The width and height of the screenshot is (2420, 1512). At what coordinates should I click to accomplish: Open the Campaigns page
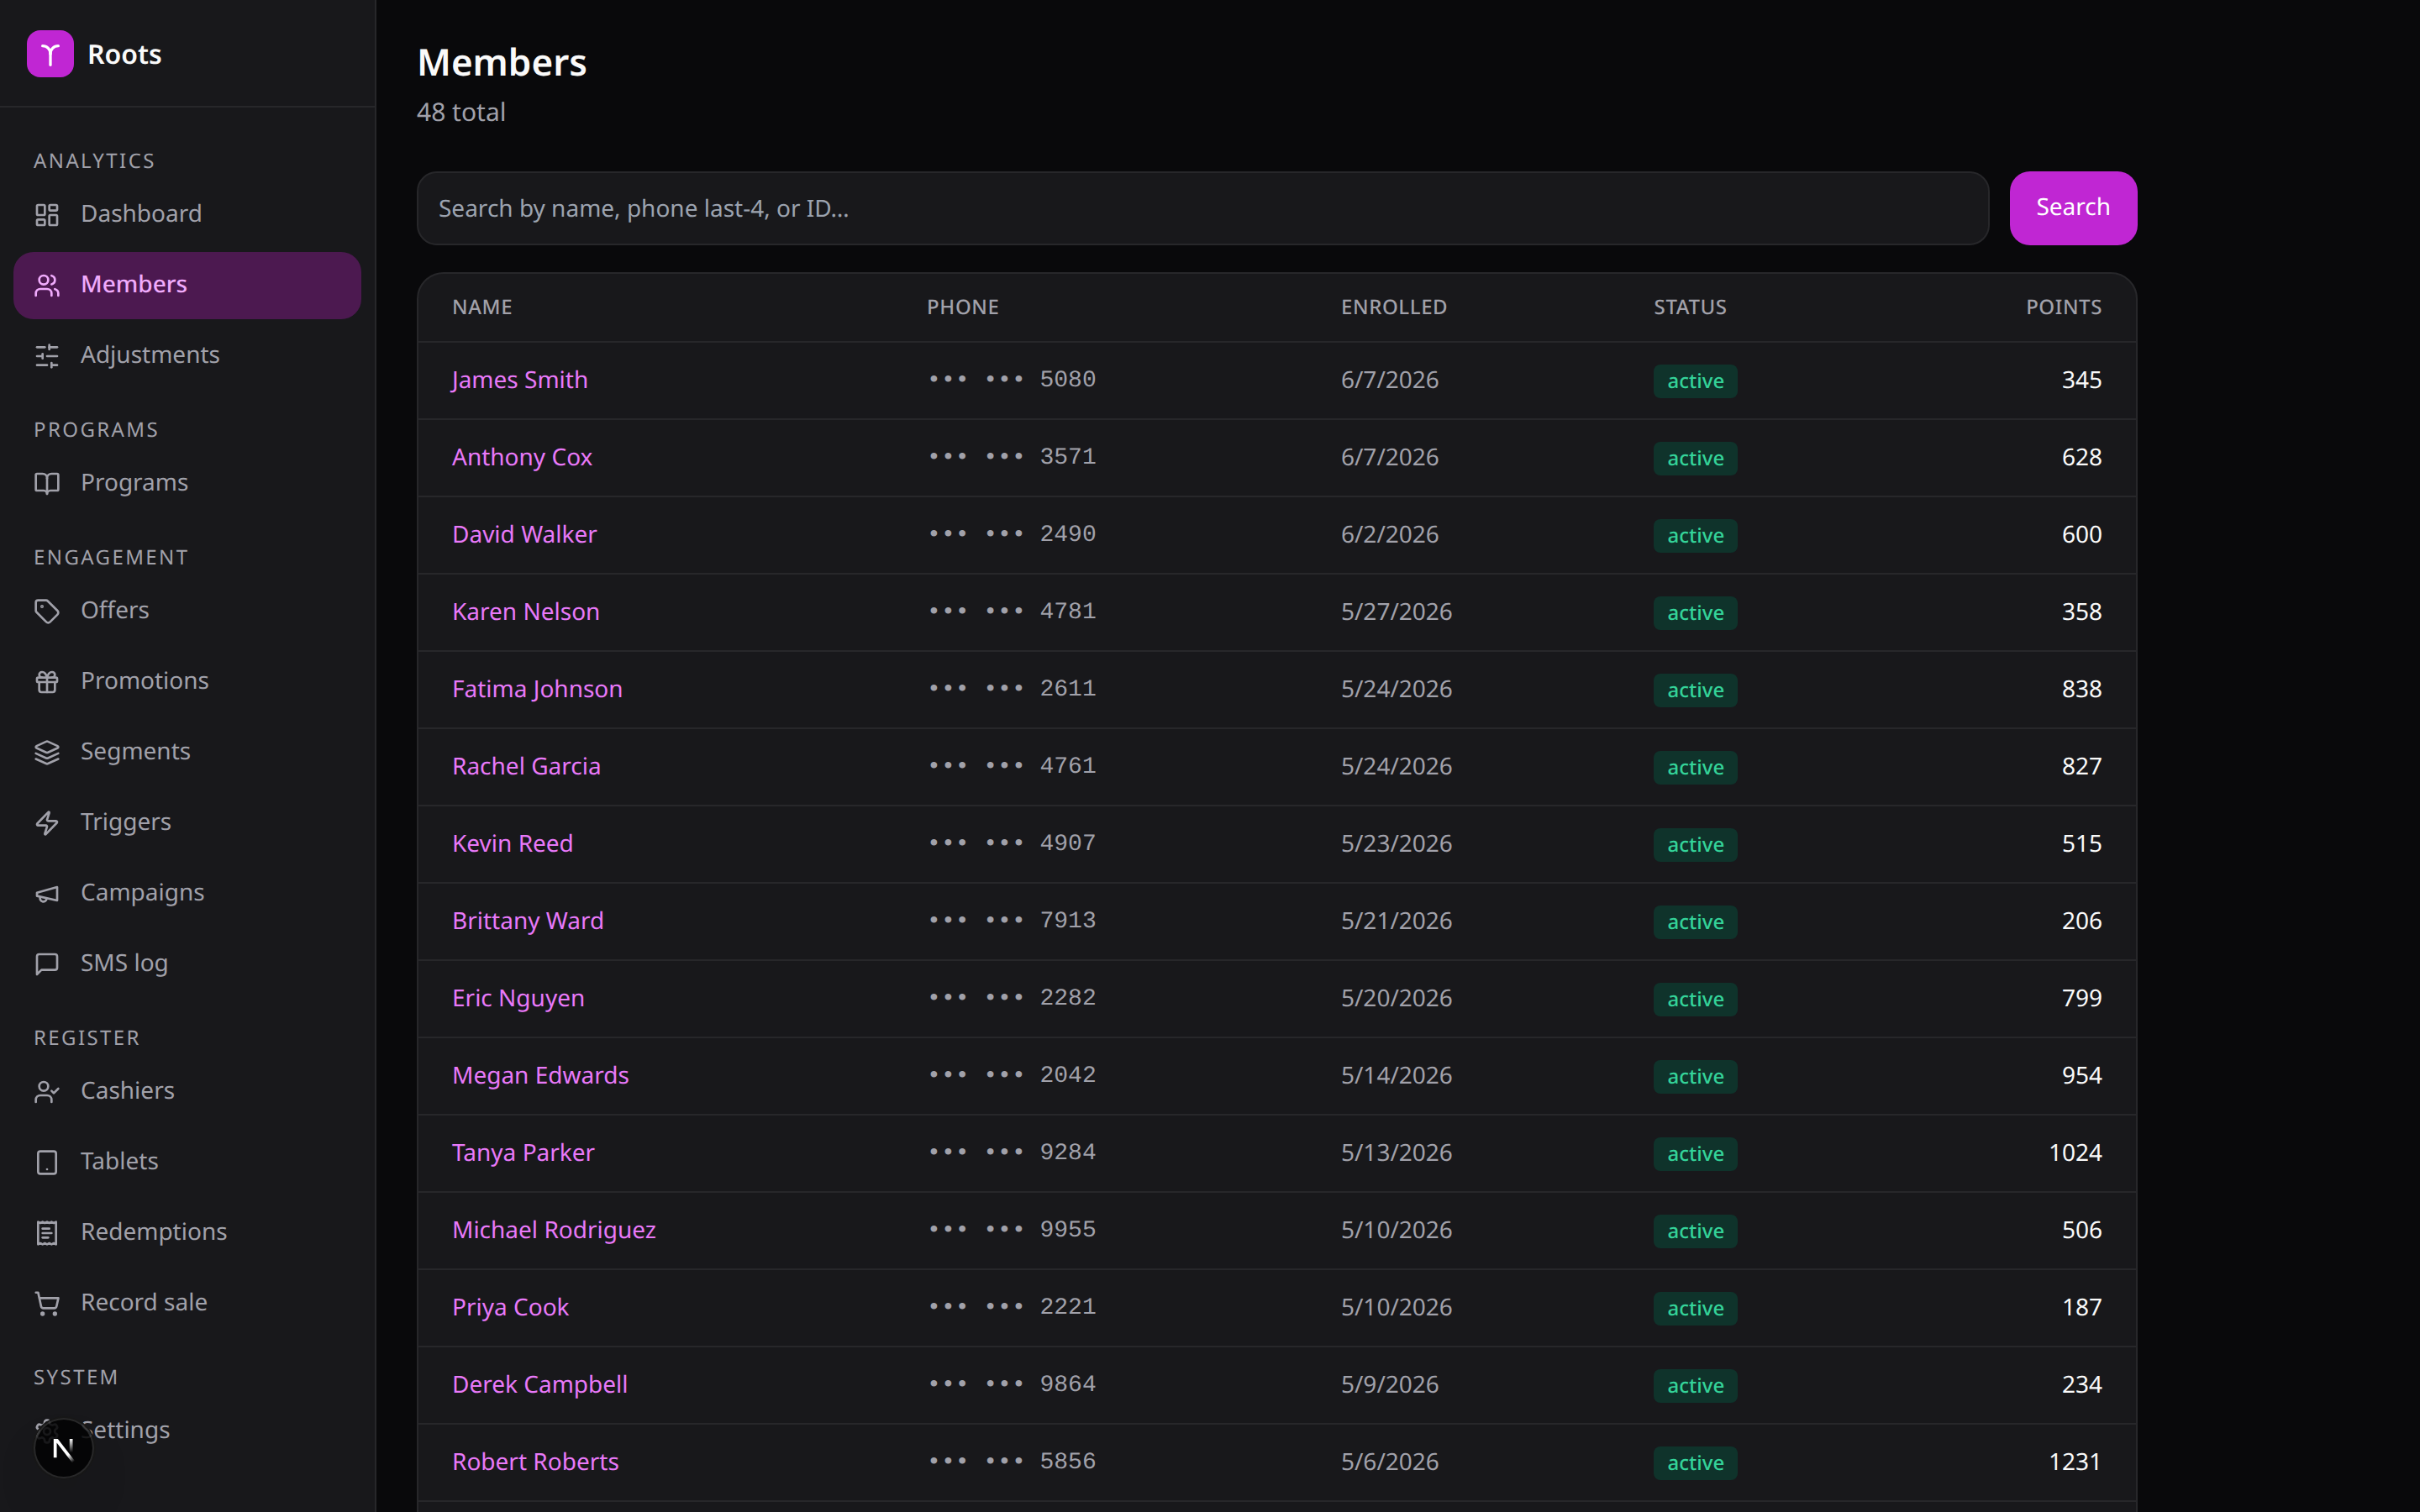(187, 893)
